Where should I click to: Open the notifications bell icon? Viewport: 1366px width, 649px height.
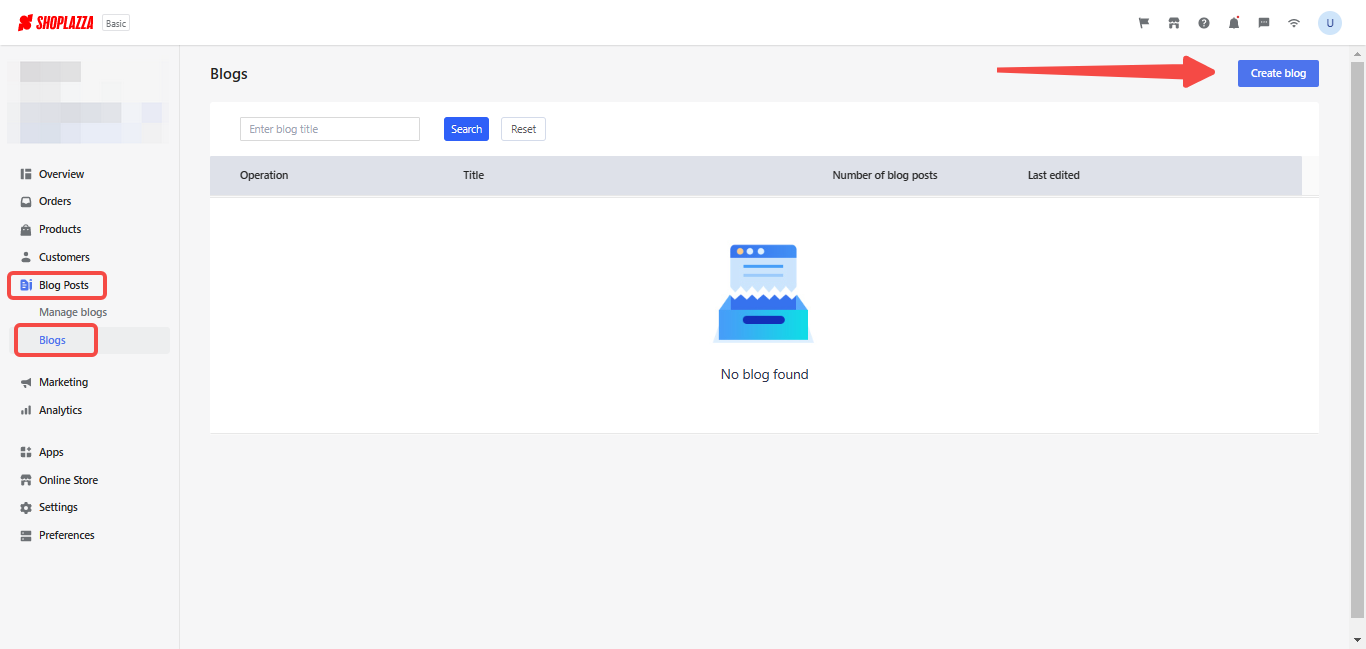tap(1234, 23)
